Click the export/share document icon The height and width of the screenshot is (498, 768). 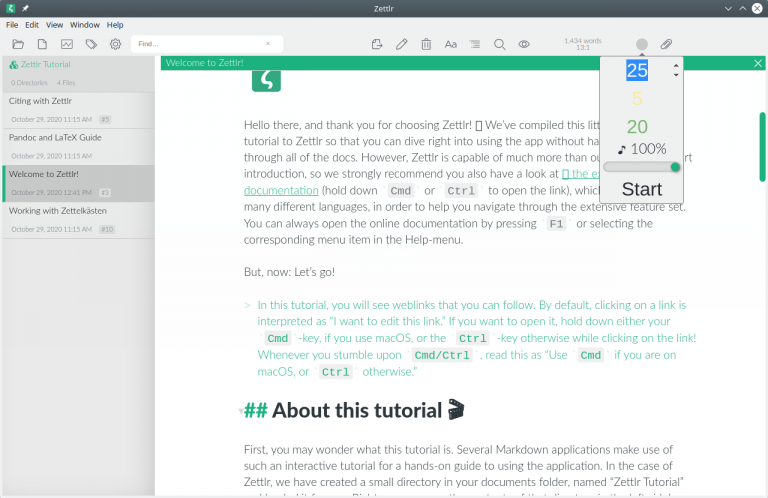(x=377, y=44)
